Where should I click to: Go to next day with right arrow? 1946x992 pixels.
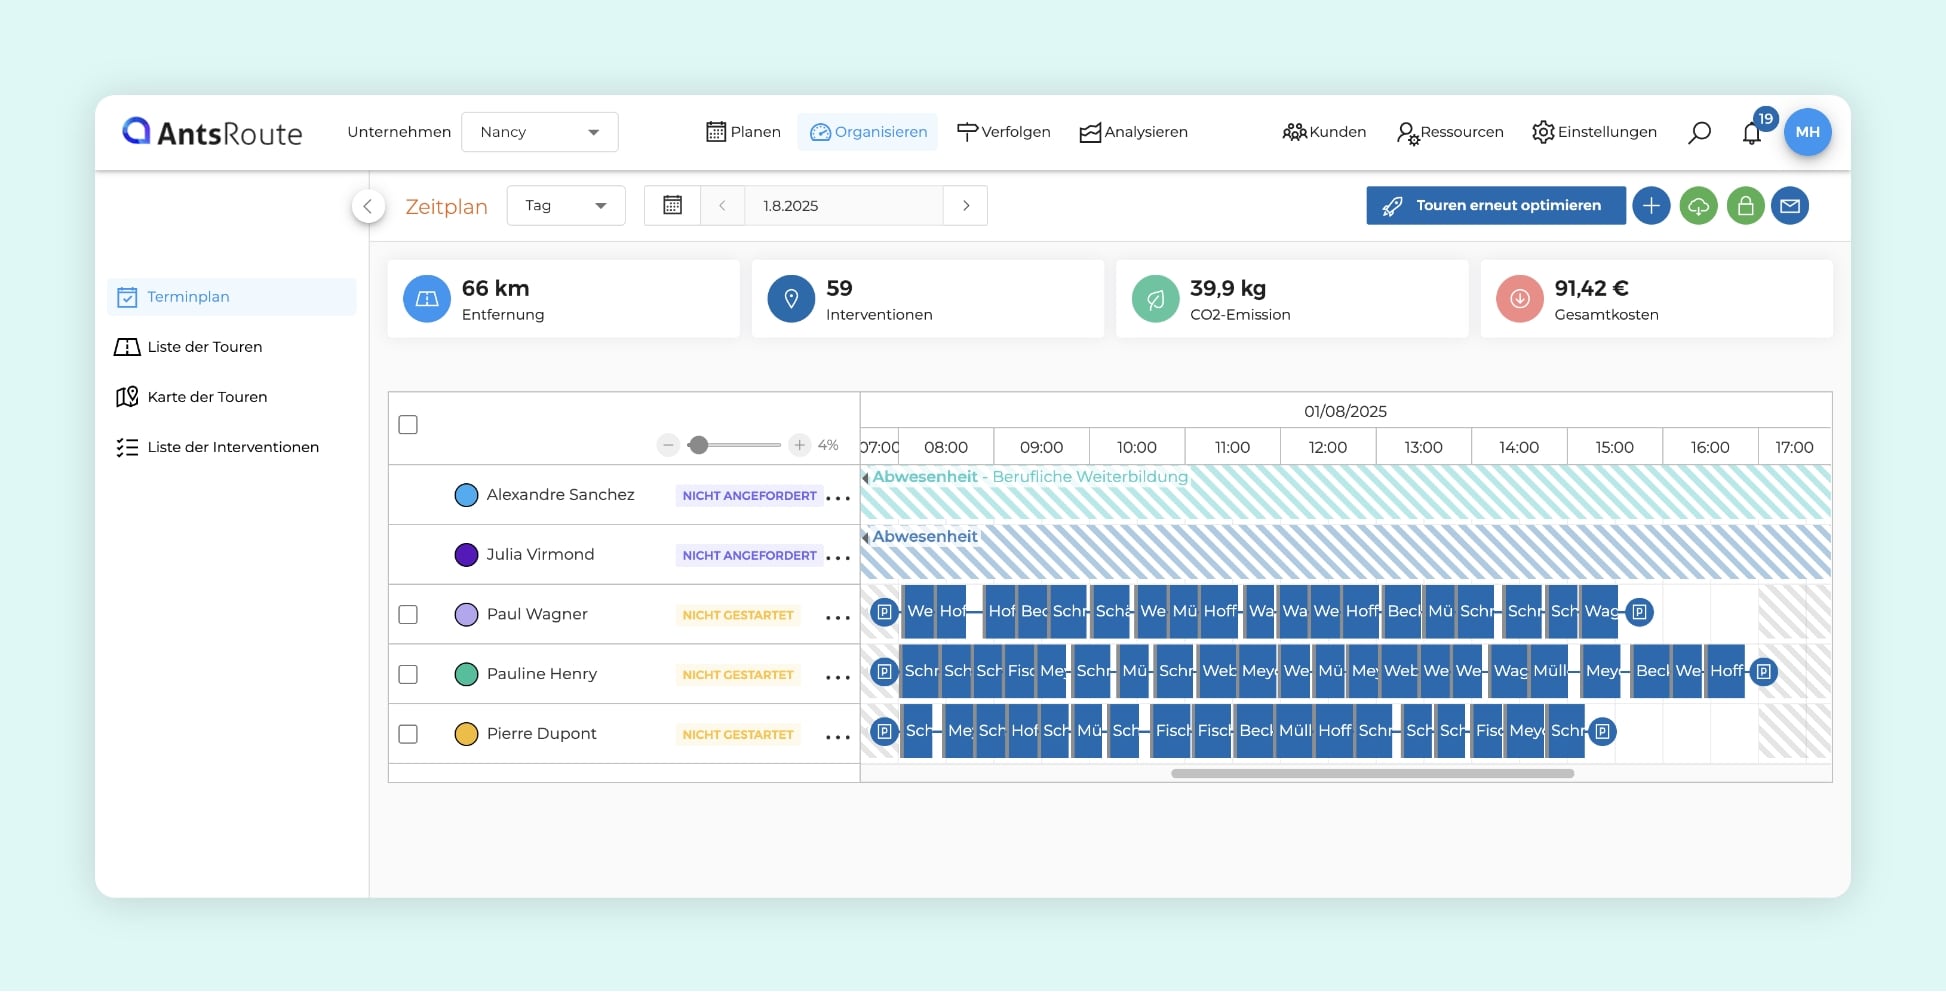tap(966, 206)
